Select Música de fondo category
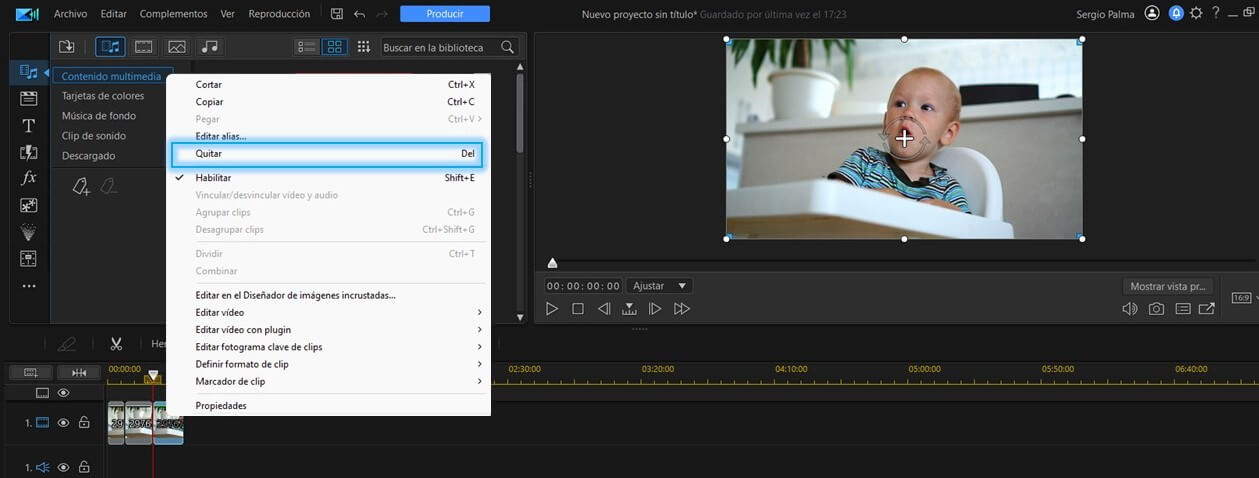The image size is (1259, 478). [98, 116]
